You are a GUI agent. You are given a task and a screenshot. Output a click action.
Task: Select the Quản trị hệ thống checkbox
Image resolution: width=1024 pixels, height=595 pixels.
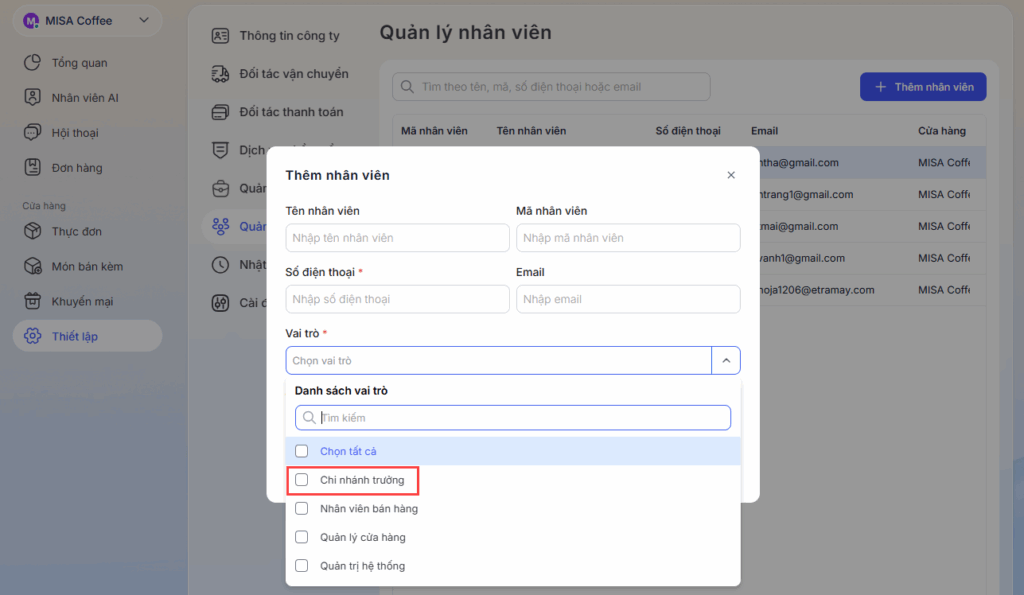[302, 566]
